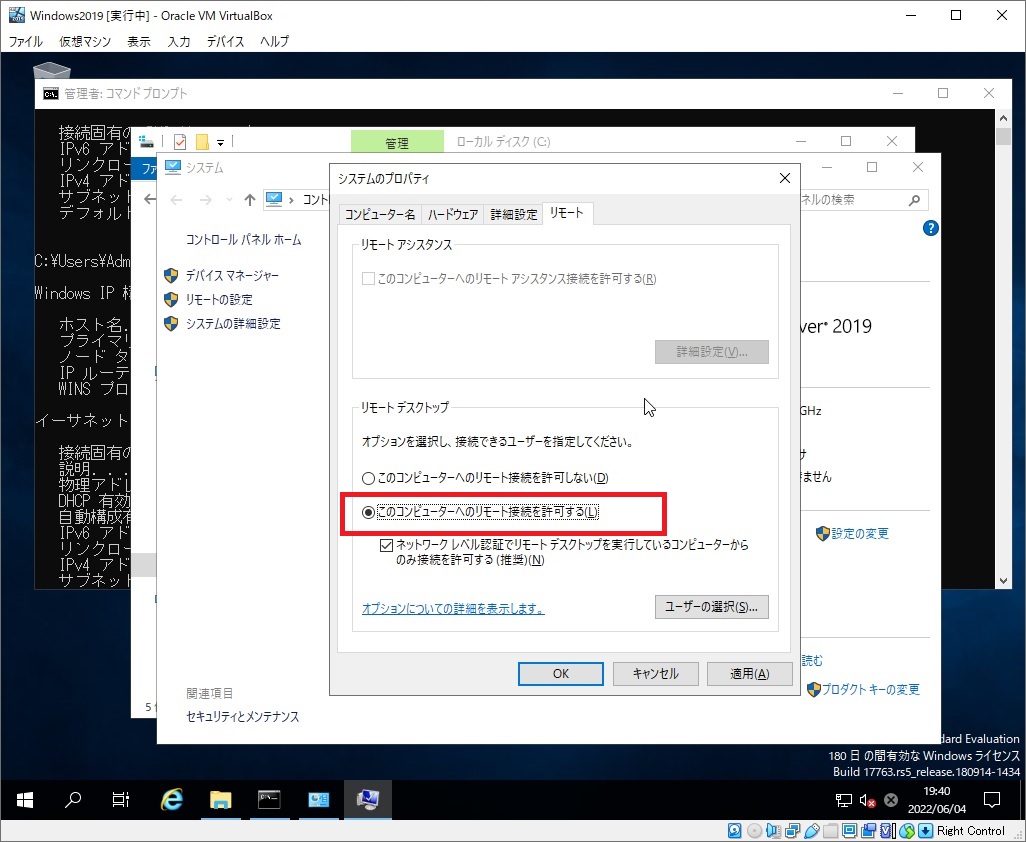The image size is (1026, 842).
Task: Open the Windows Start menu
Action: [25, 799]
